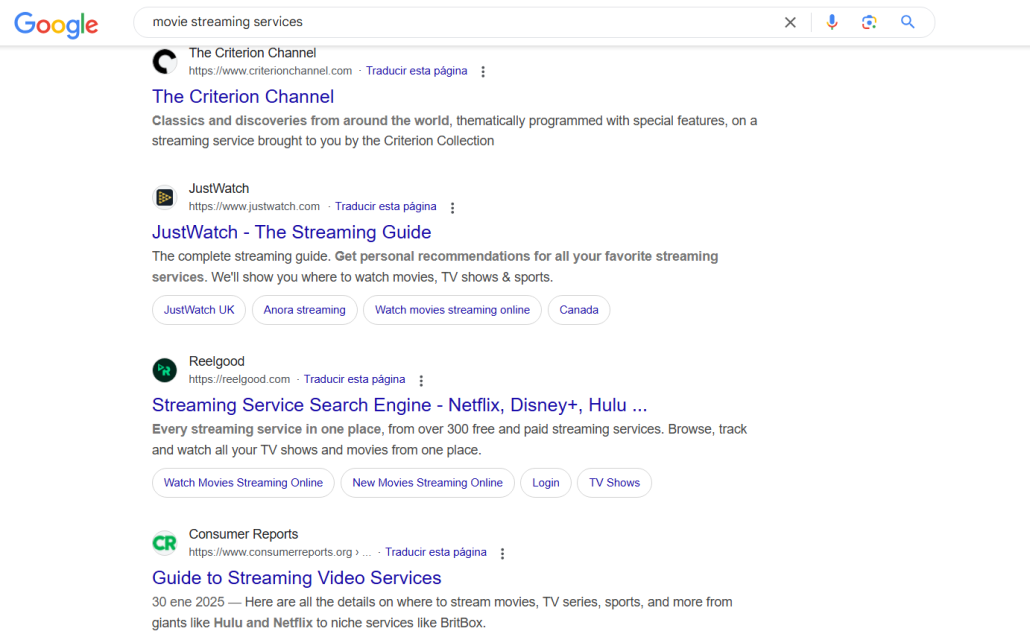
Task: Open The Criterion Channel result title
Action: [x=243, y=97]
